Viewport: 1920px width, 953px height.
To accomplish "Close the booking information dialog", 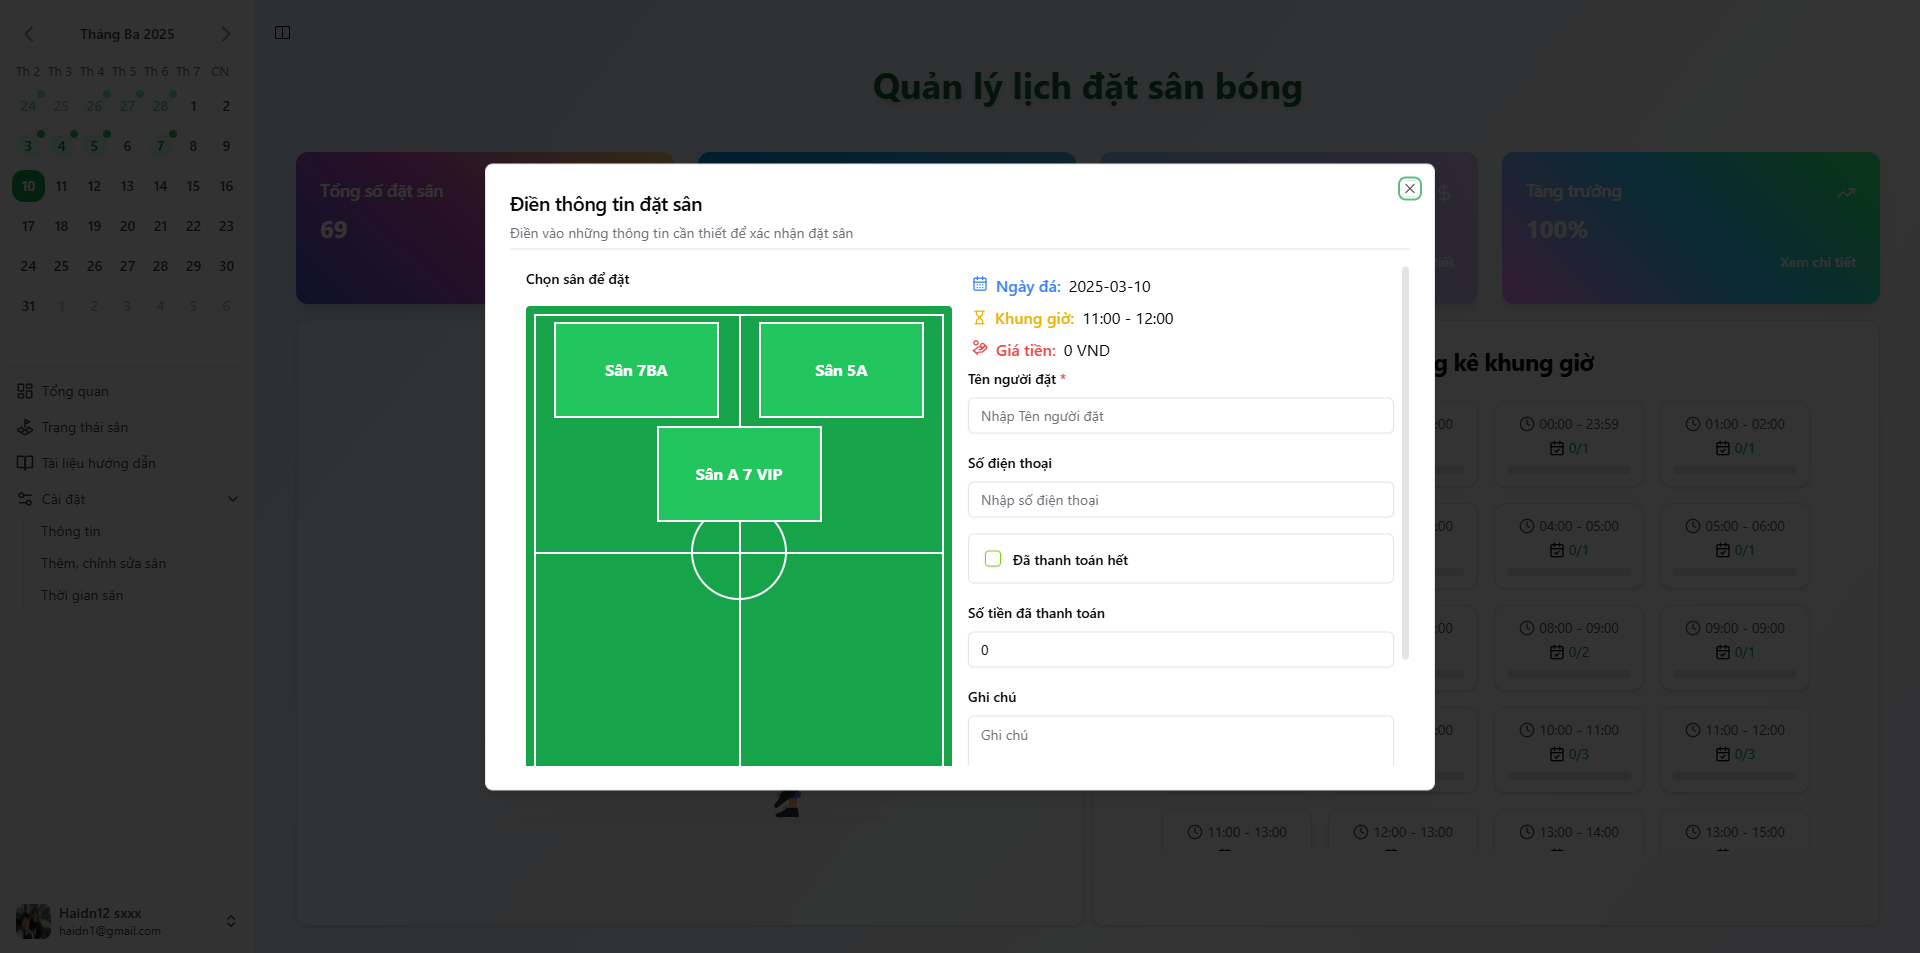I will (1409, 188).
